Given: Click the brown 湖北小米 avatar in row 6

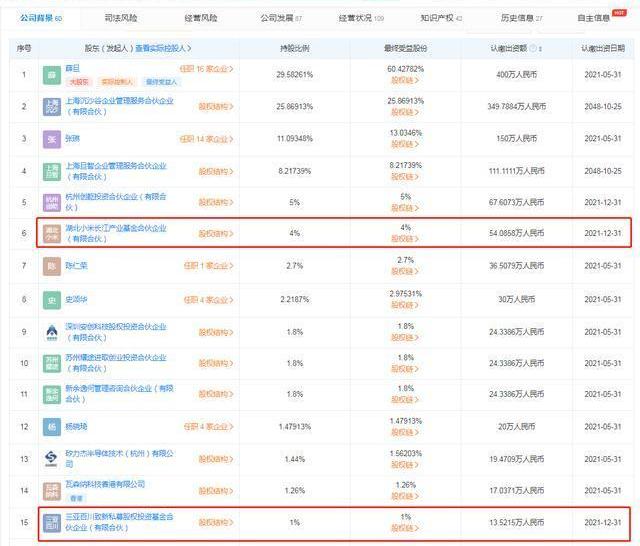Looking at the screenshot, I should tap(52, 233).
